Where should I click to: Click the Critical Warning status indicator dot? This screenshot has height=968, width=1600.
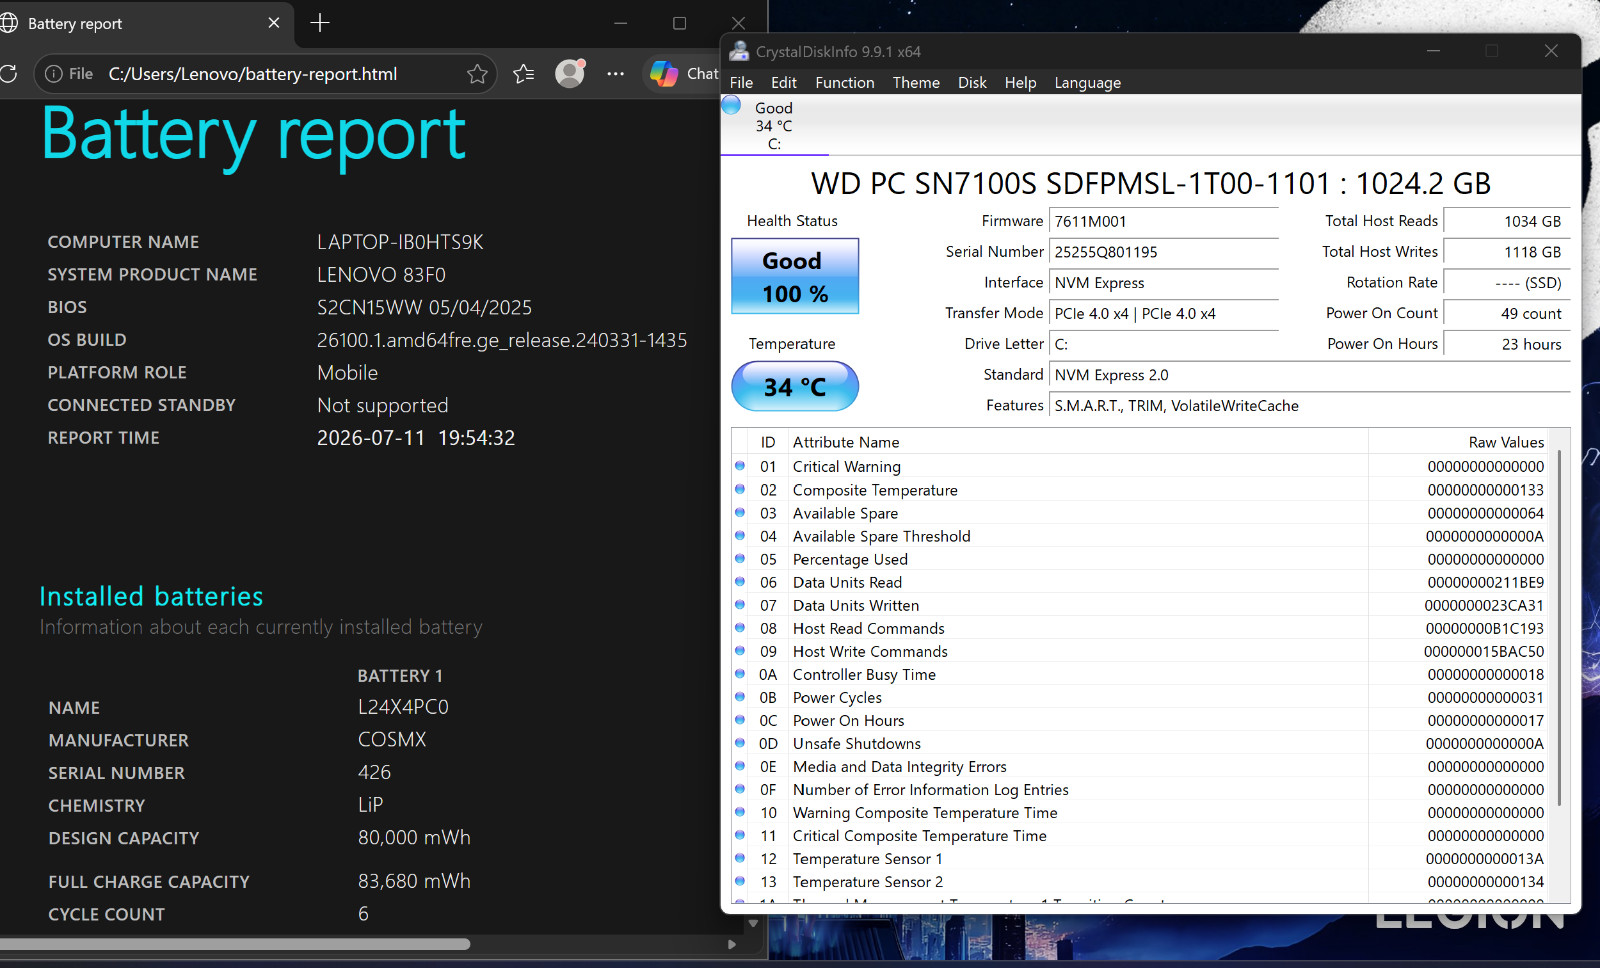740,466
